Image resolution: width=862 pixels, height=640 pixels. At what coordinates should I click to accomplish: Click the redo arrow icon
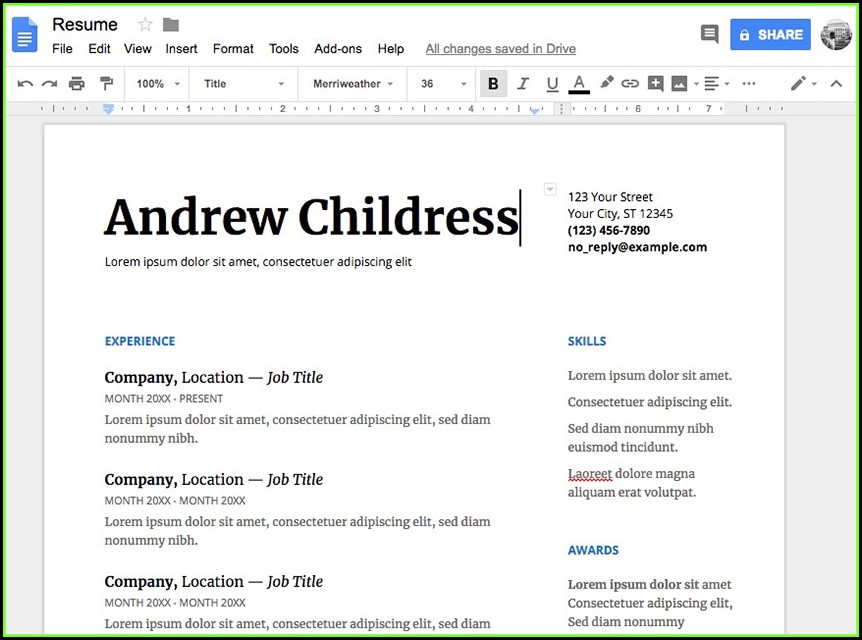coord(49,84)
